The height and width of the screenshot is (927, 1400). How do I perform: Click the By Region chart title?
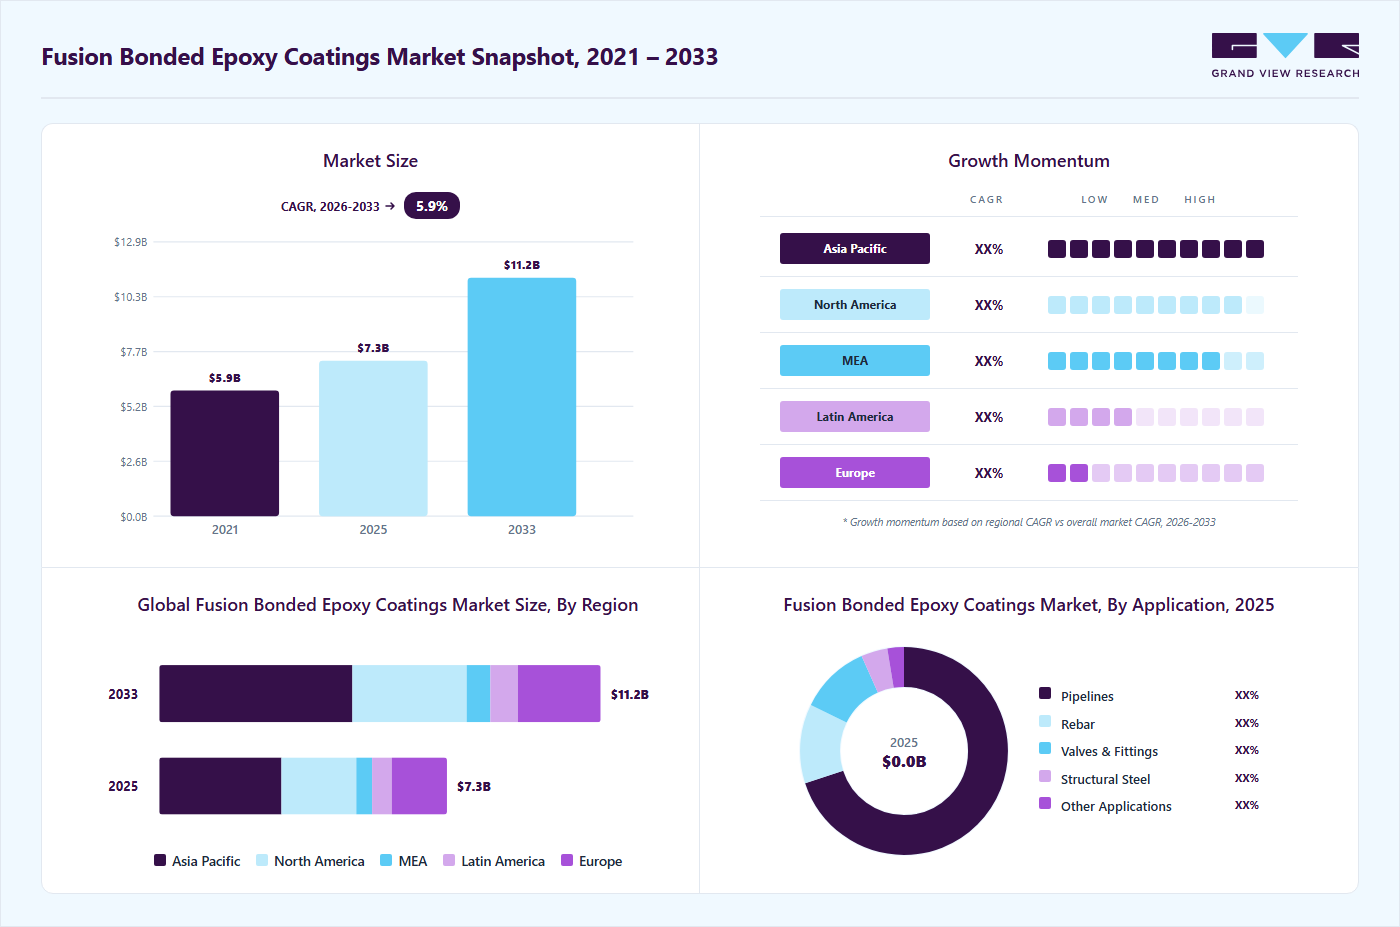(388, 605)
